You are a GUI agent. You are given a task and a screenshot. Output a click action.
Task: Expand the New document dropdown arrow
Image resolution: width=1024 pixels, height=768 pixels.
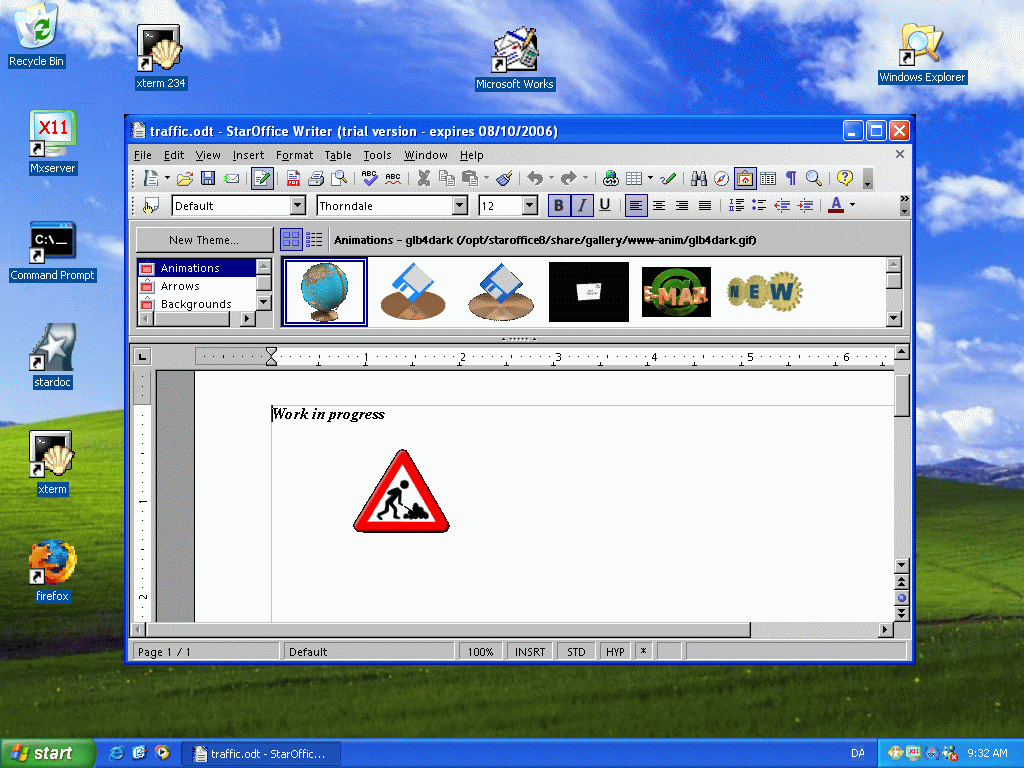[x=167, y=178]
